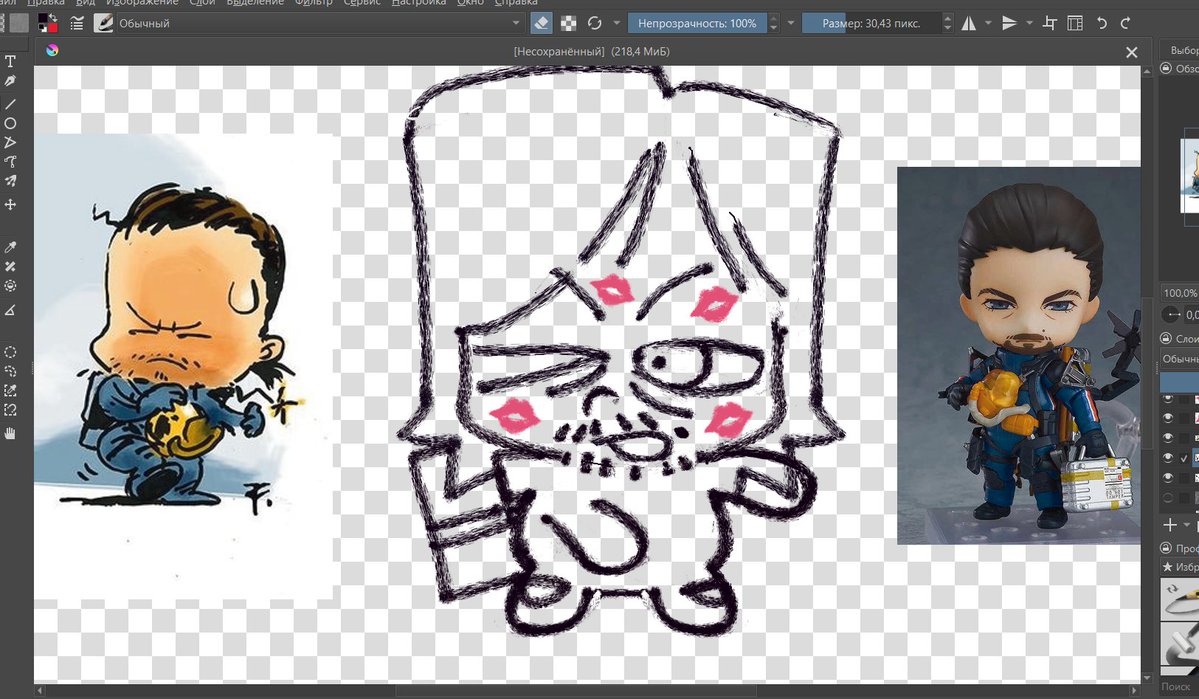Toggle vertical mirror painting

coord(1009,24)
